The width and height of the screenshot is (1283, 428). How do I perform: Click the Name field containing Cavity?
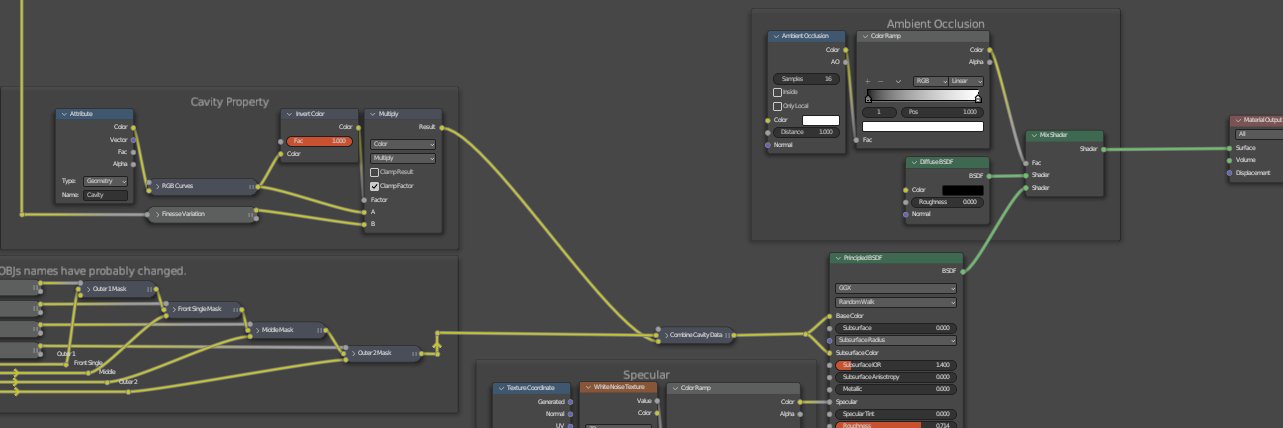coord(106,195)
